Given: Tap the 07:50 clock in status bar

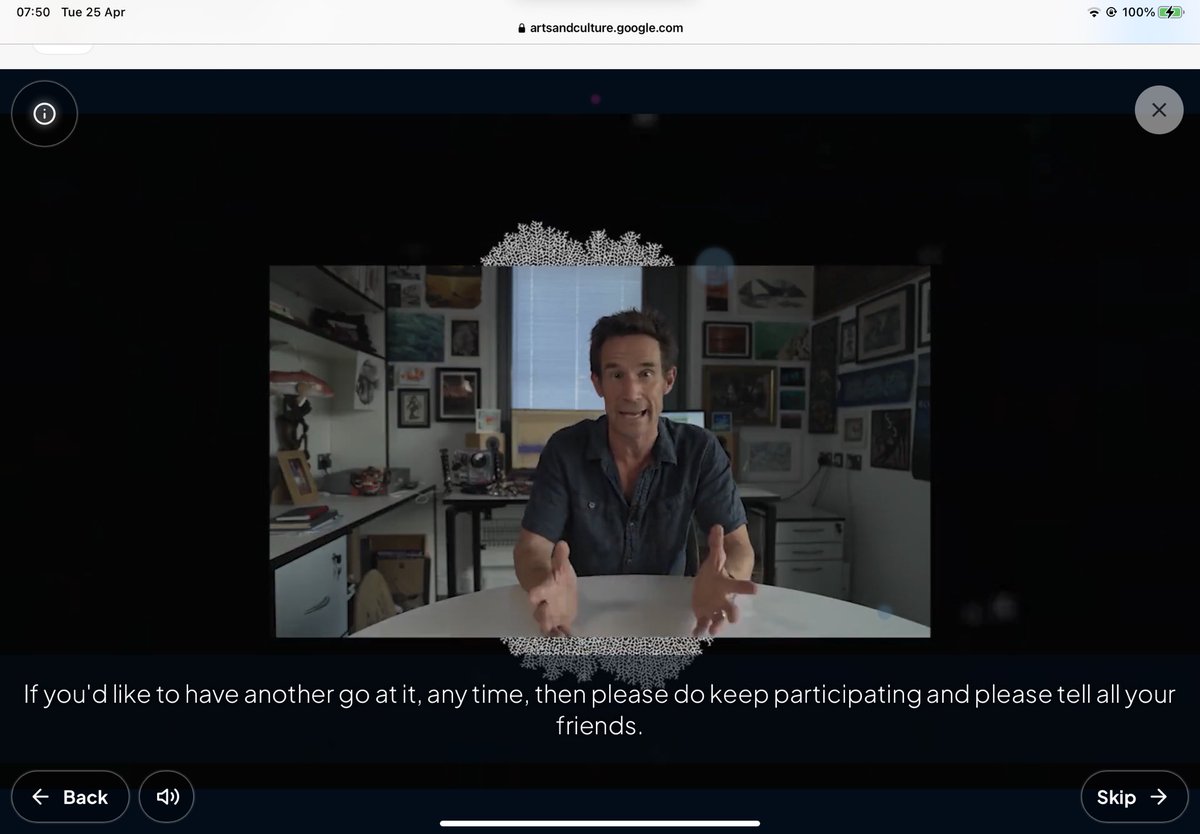Looking at the screenshot, I should [x=33, y=12].
